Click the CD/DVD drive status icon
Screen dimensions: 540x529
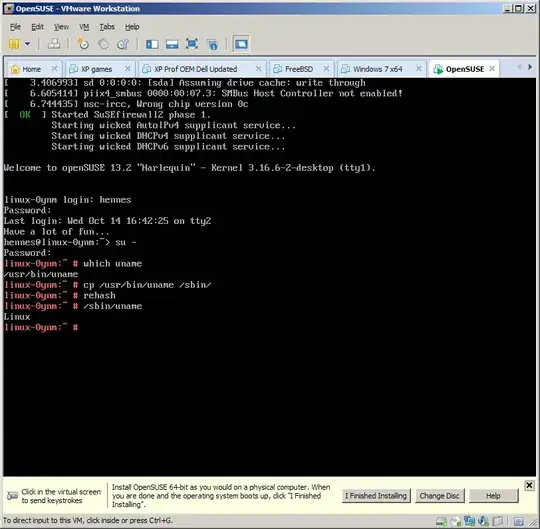[x=455, y=521]
